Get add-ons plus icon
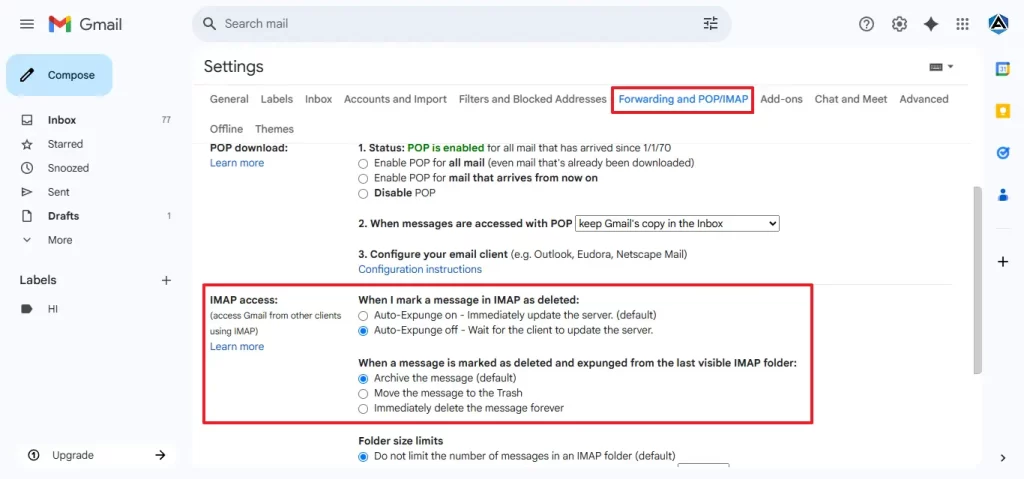 pos(1003,262)
